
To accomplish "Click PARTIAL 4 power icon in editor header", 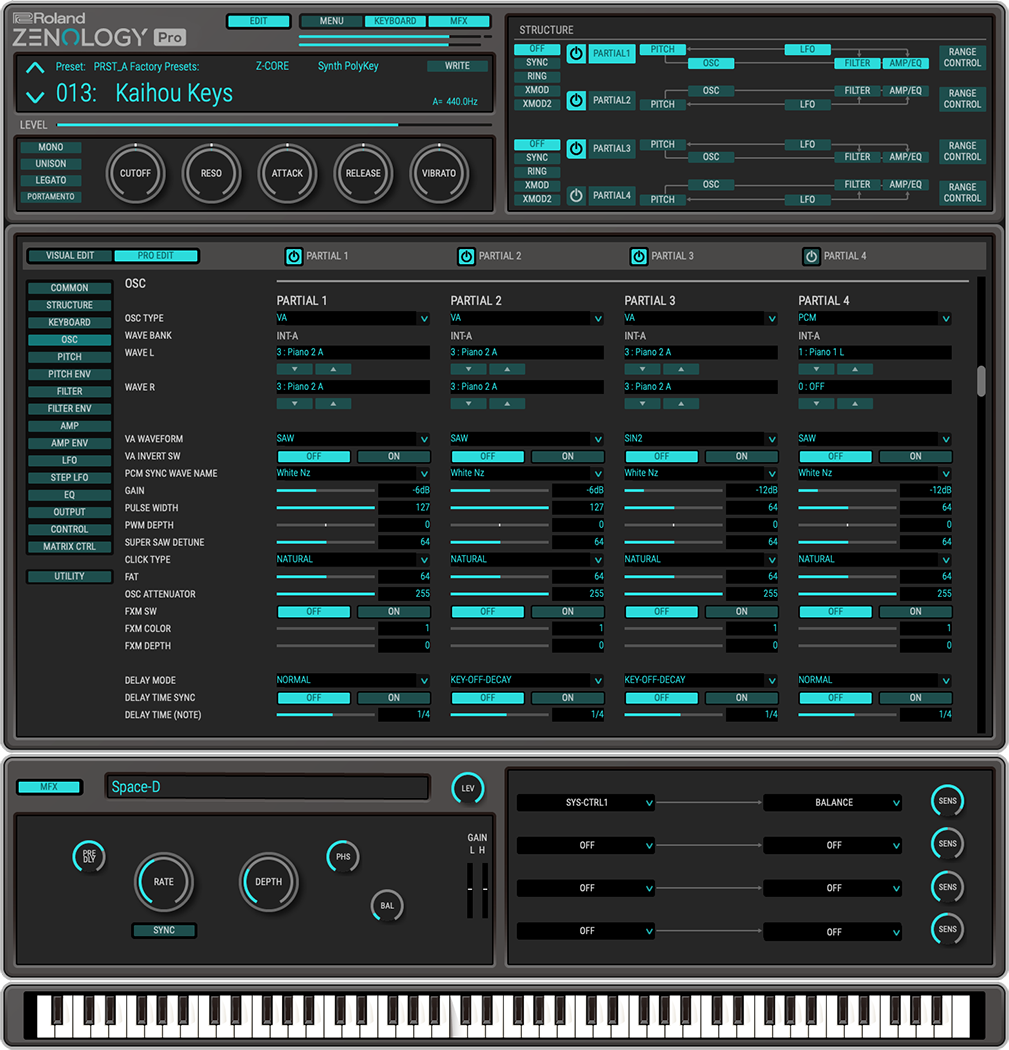I will pos(811,256).
